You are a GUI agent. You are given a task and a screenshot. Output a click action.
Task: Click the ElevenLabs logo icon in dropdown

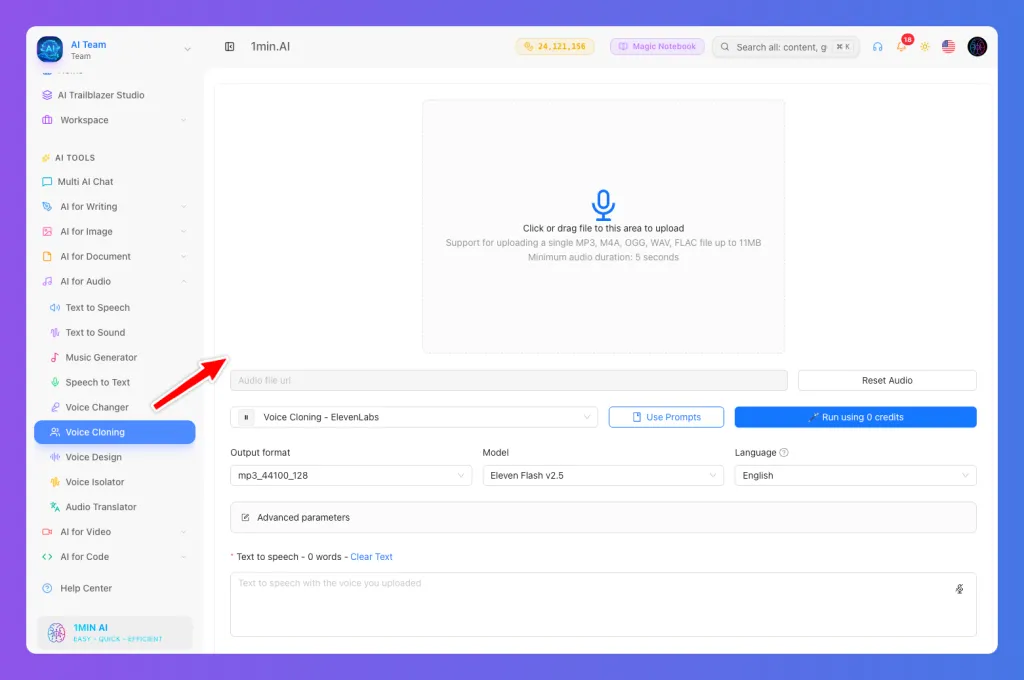[246, 417]
